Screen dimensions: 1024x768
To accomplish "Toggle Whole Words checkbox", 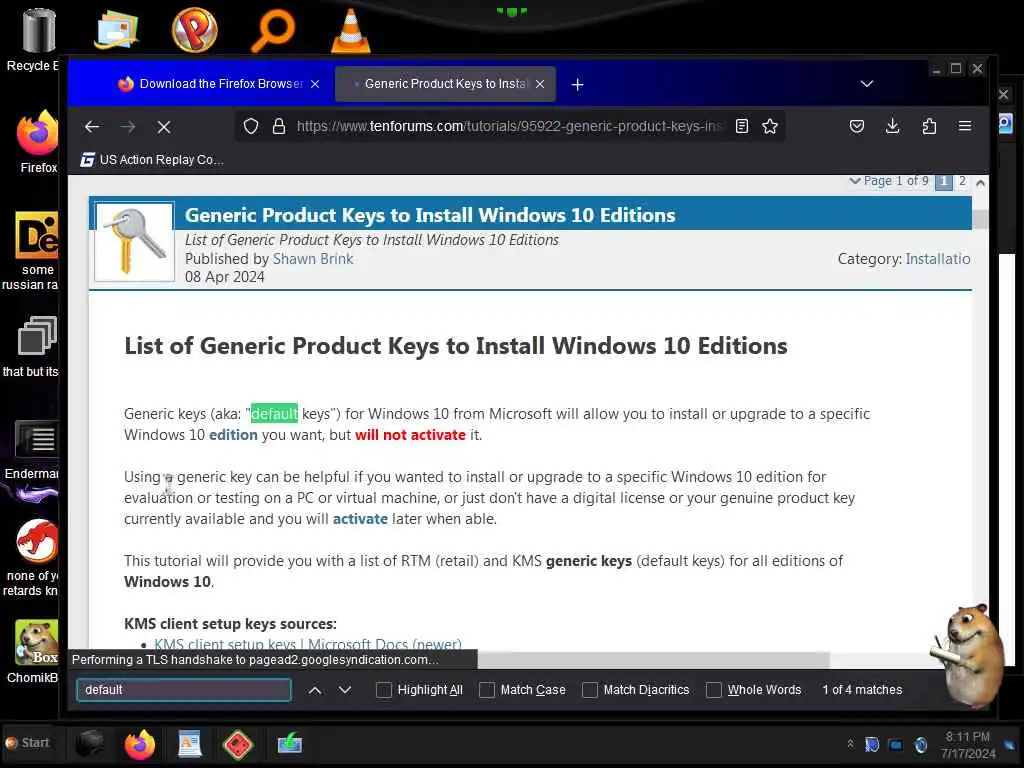I will (714, 690).
